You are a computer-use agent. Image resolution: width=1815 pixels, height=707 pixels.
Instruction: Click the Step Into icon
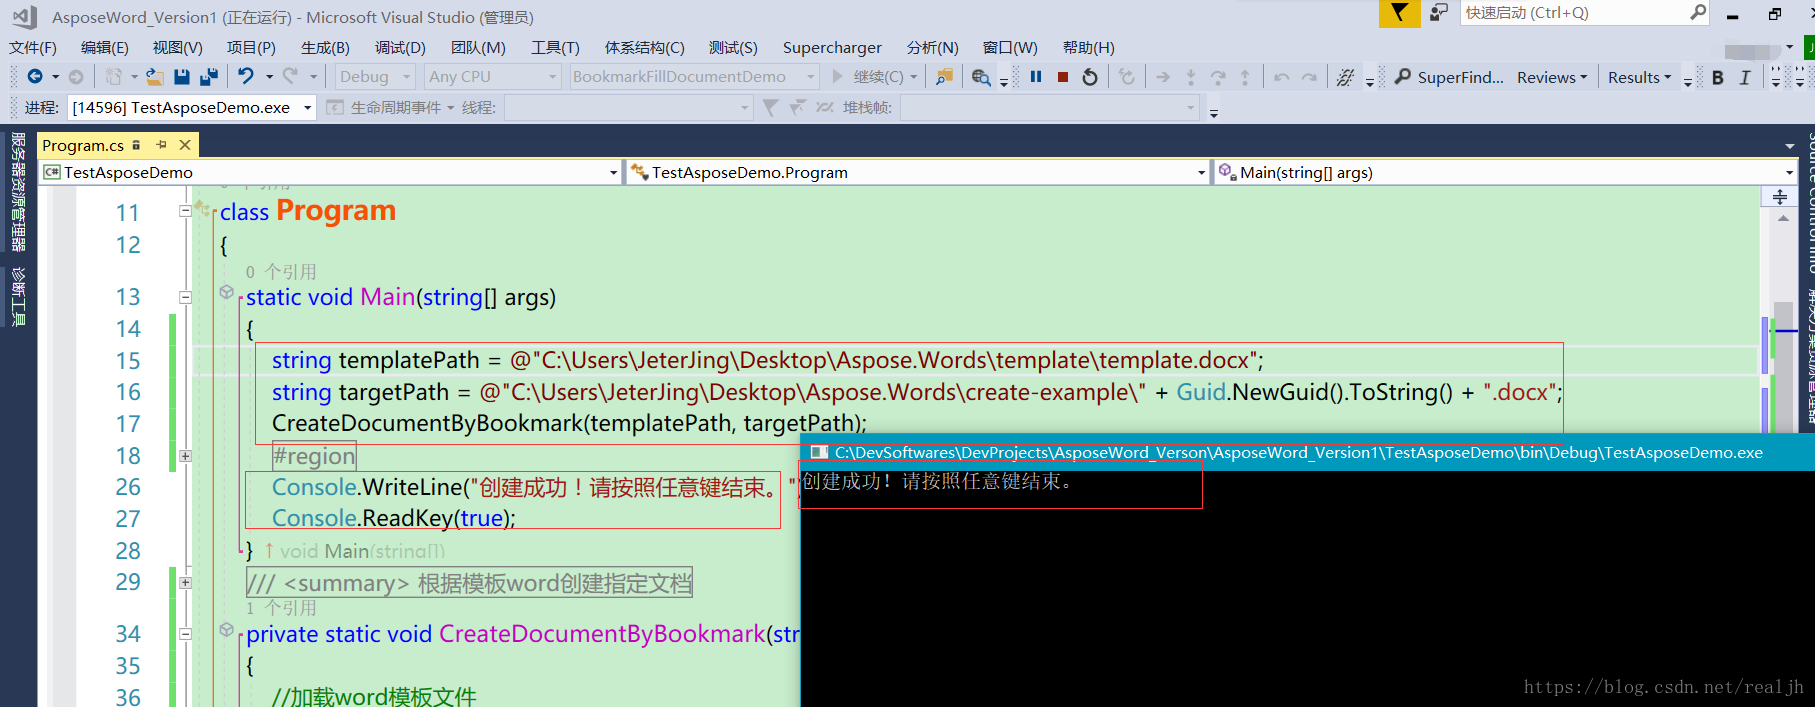(x=1190, y=77)
